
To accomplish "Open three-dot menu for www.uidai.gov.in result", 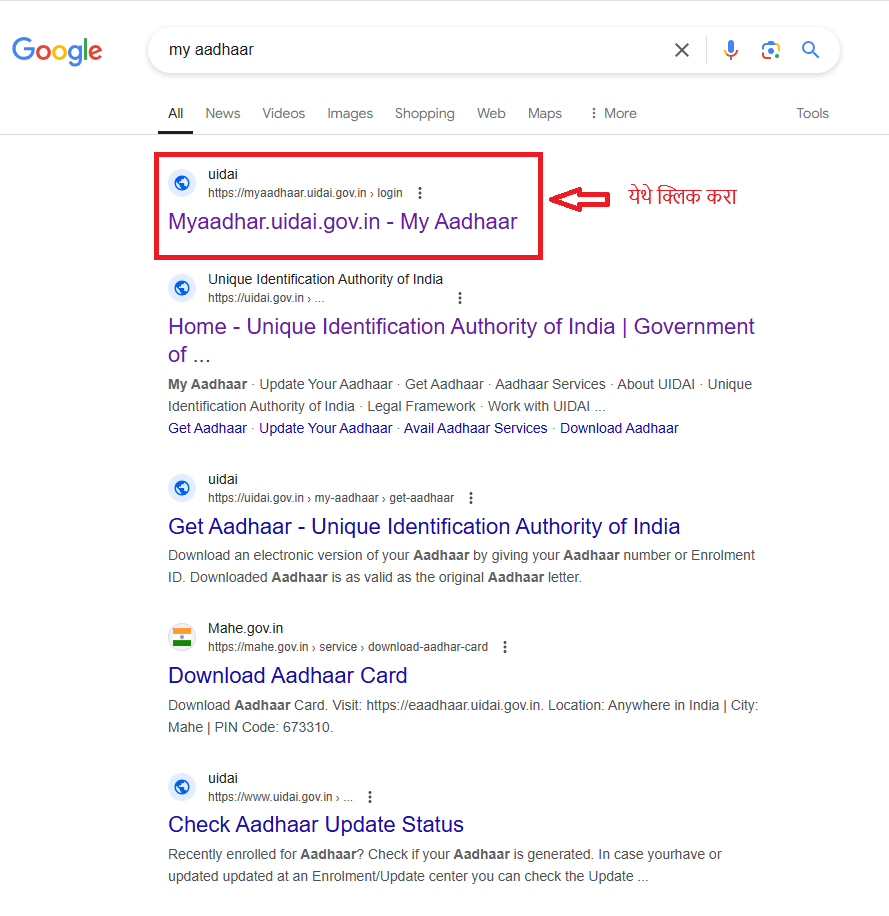I will click(370, 797).
